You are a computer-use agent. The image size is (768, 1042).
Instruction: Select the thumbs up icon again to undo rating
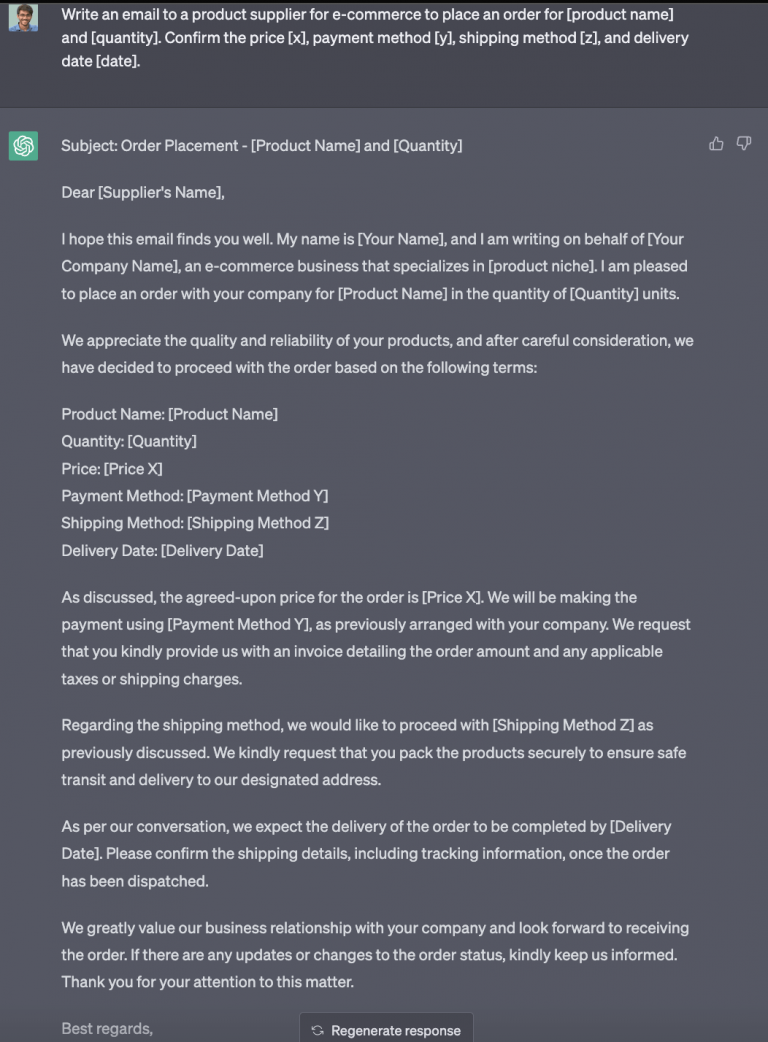(716, 144)
